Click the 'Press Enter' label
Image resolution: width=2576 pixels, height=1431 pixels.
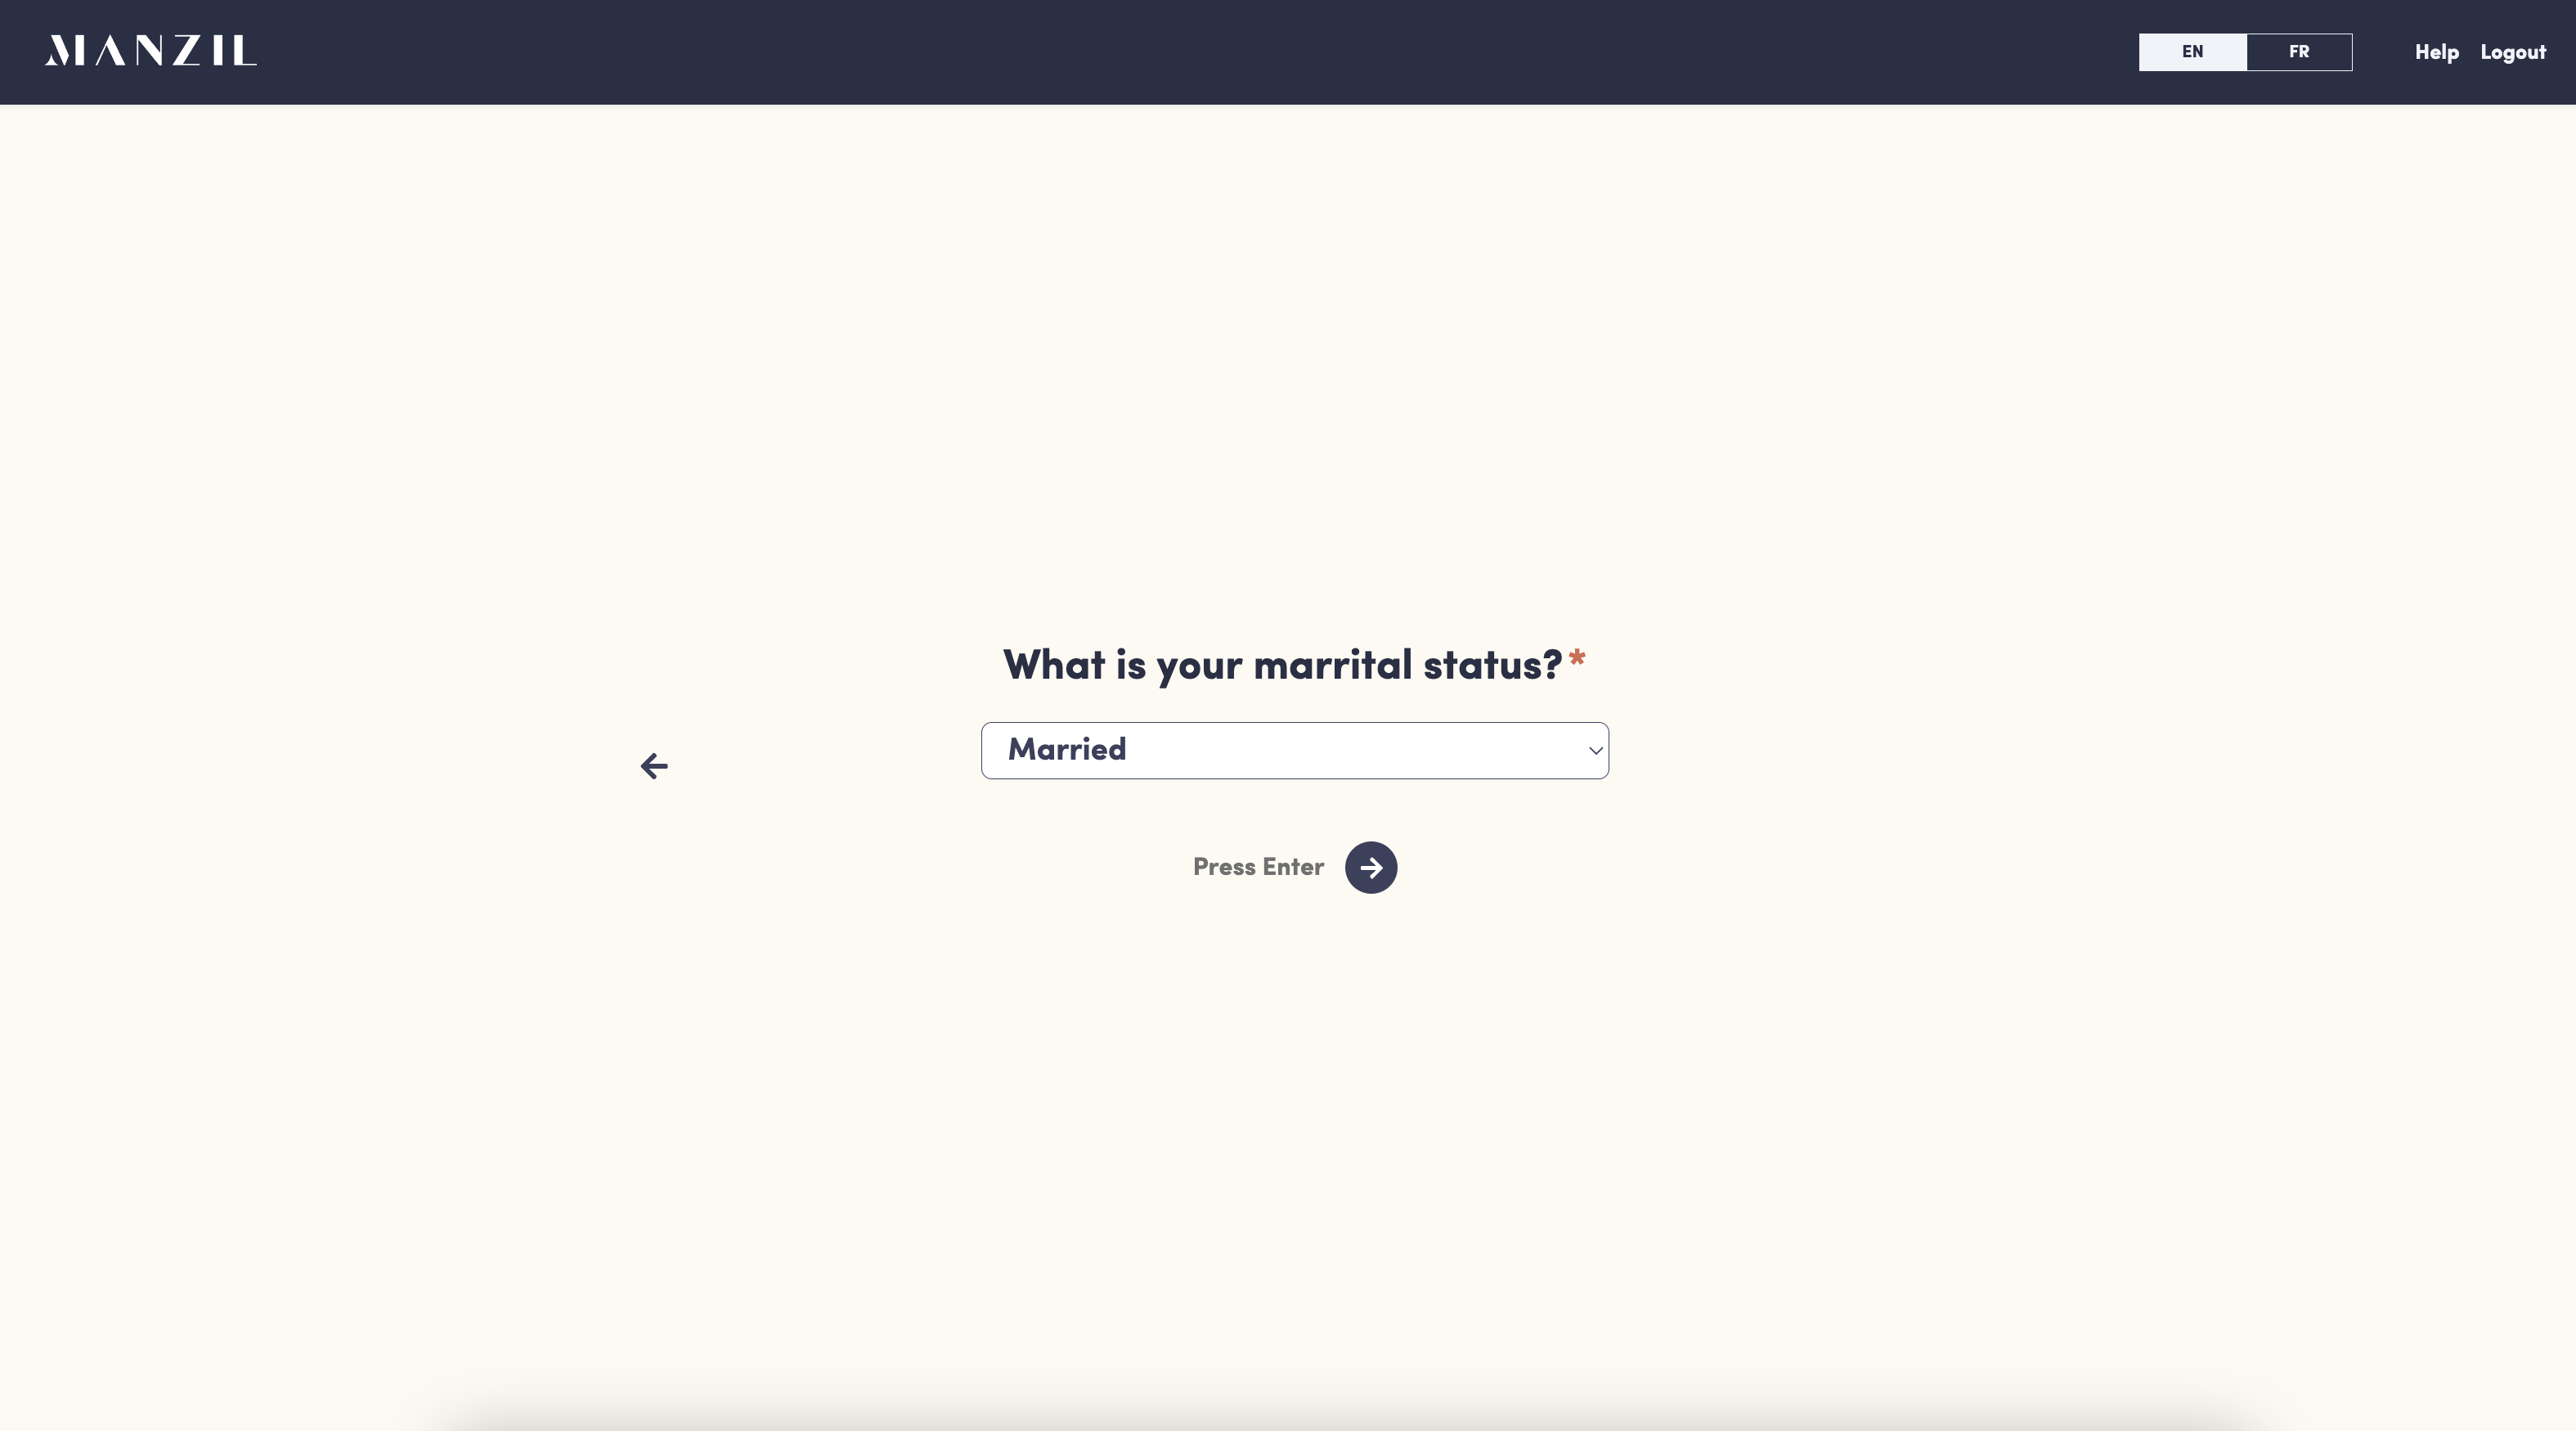[x=1257, y=867]
